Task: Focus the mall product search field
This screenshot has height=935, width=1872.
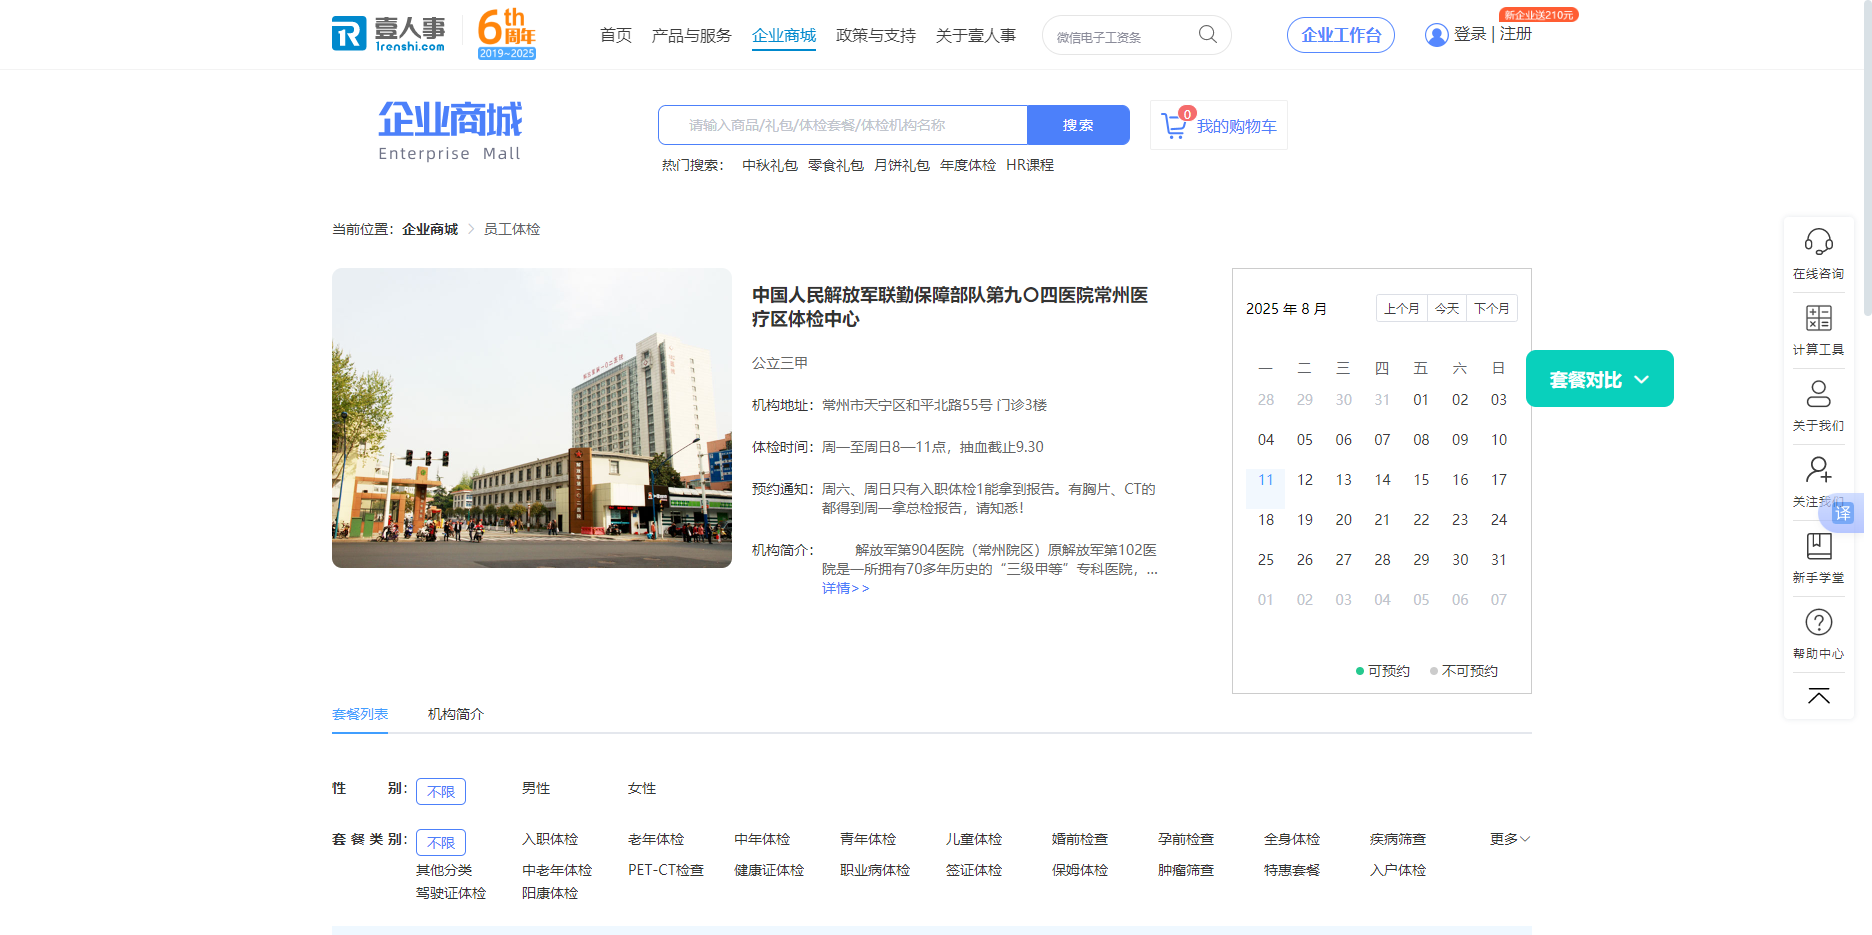Action: coord(843,125)
